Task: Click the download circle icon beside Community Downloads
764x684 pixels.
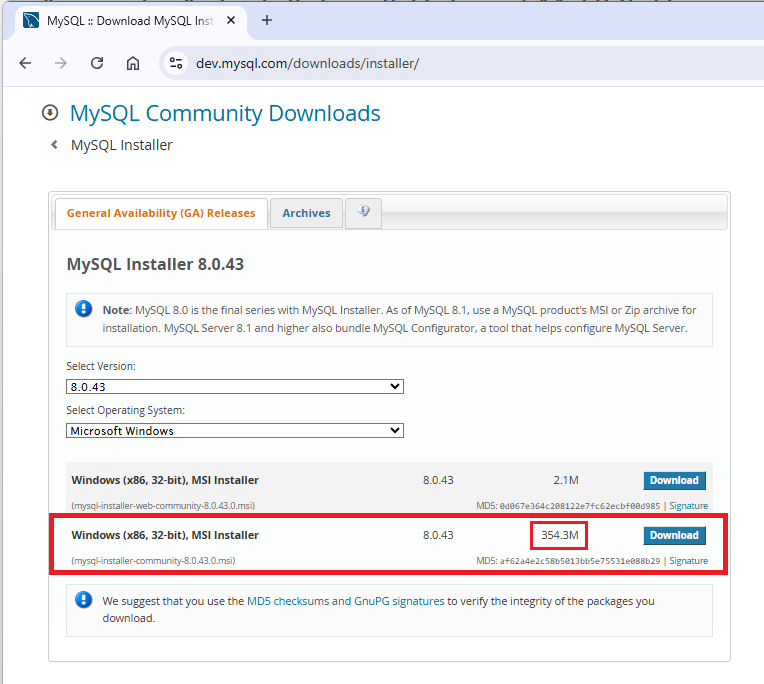Action: [50, 113]
